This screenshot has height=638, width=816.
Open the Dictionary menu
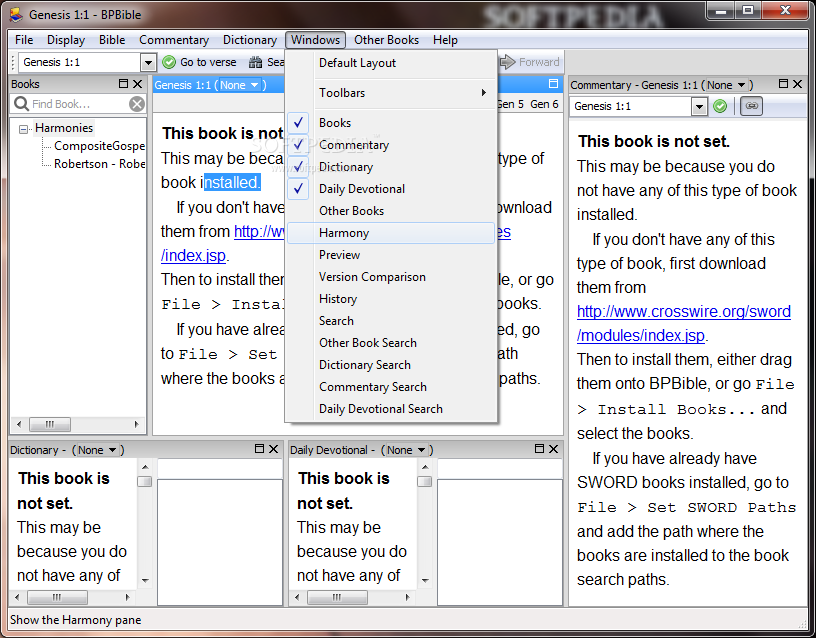(250, 40)
